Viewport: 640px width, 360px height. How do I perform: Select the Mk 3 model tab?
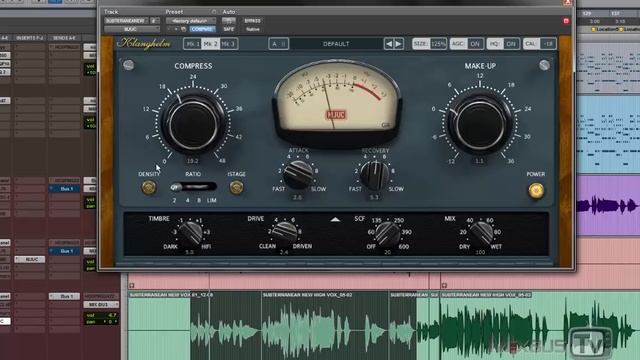point(229,44)
